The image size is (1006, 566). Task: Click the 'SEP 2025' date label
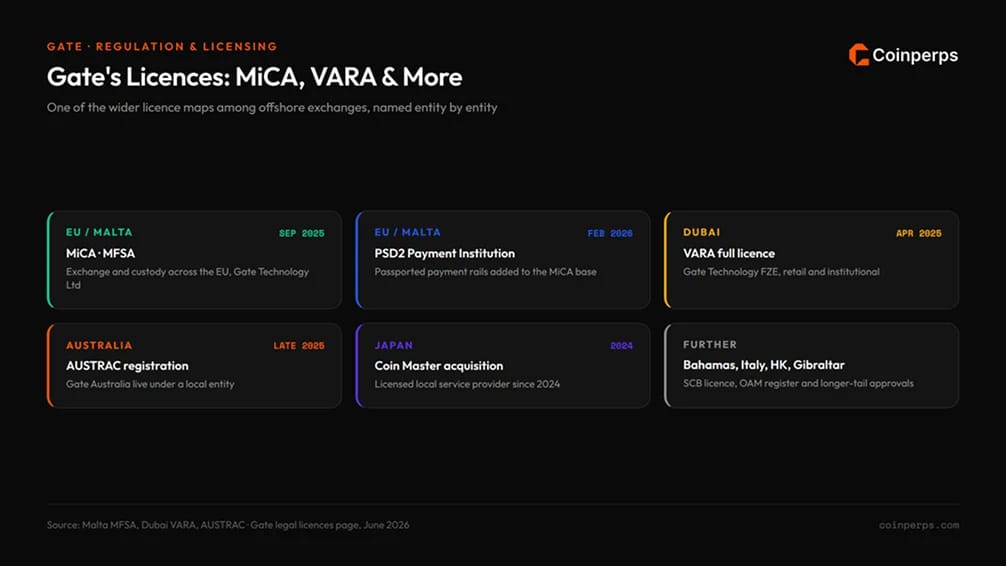pos(302,233)
